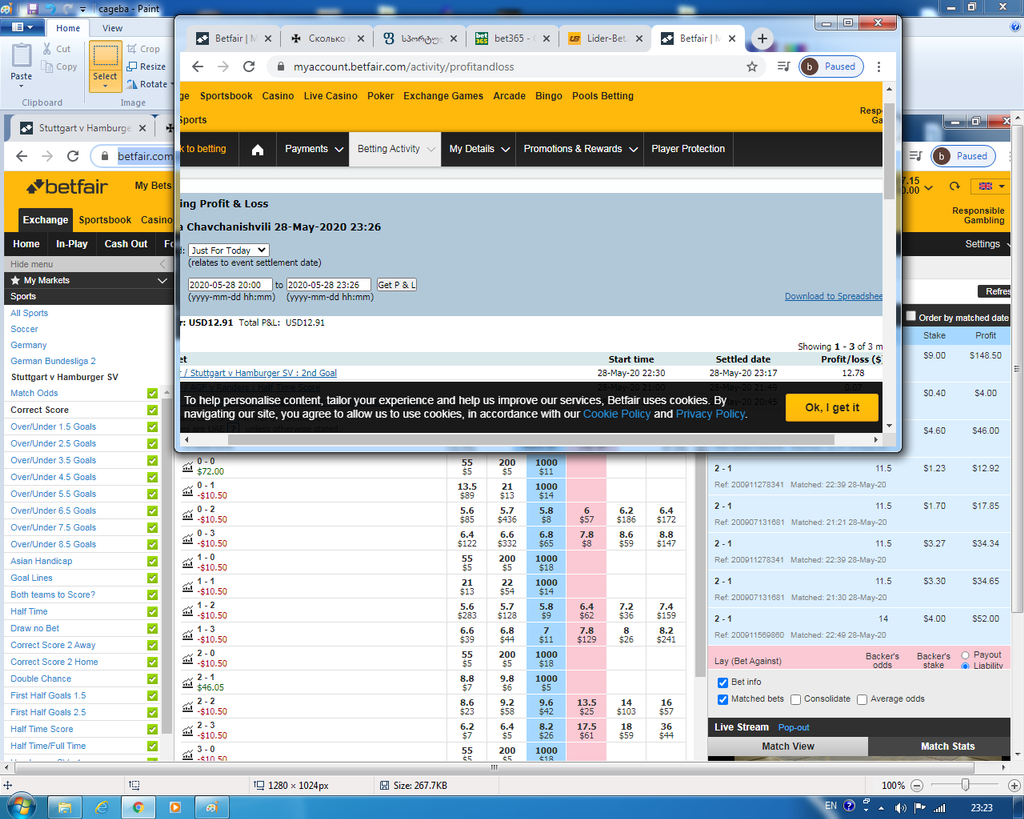The image size is (1024, 819).
Task: Select the Payout radio button
Action: [965, 655]
